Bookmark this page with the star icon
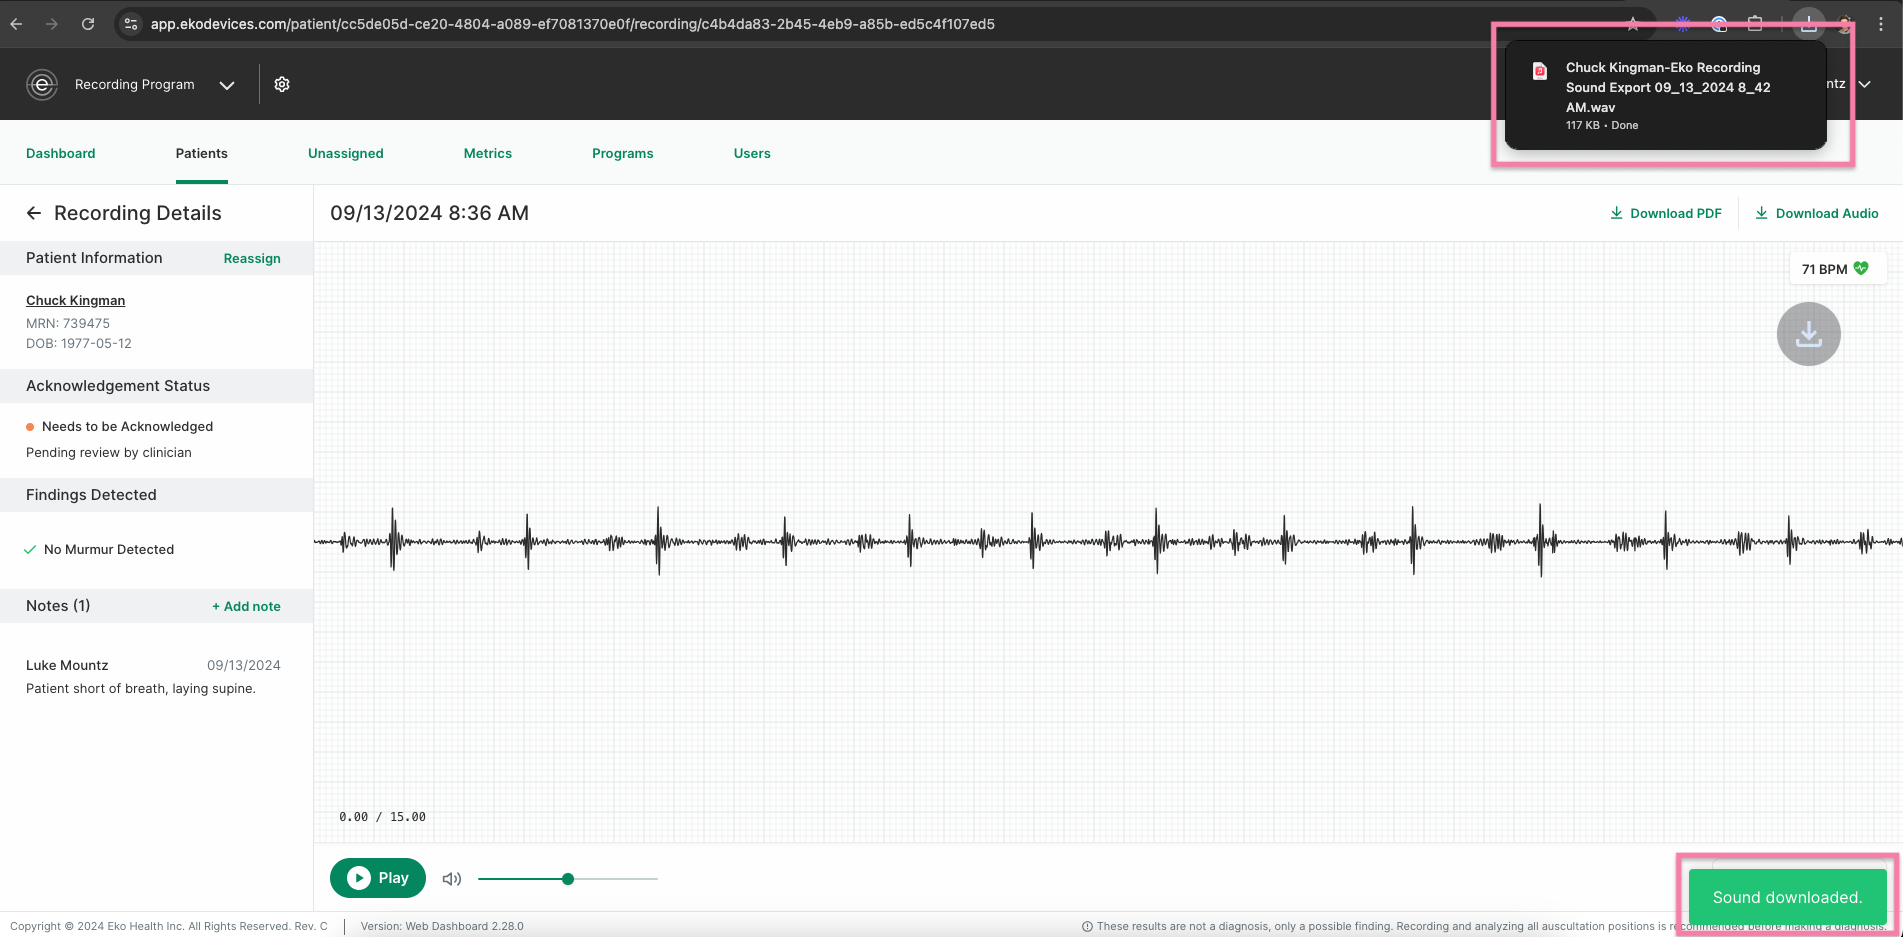The height and width of the screenshot is (937, 1903). (1633, 24)
